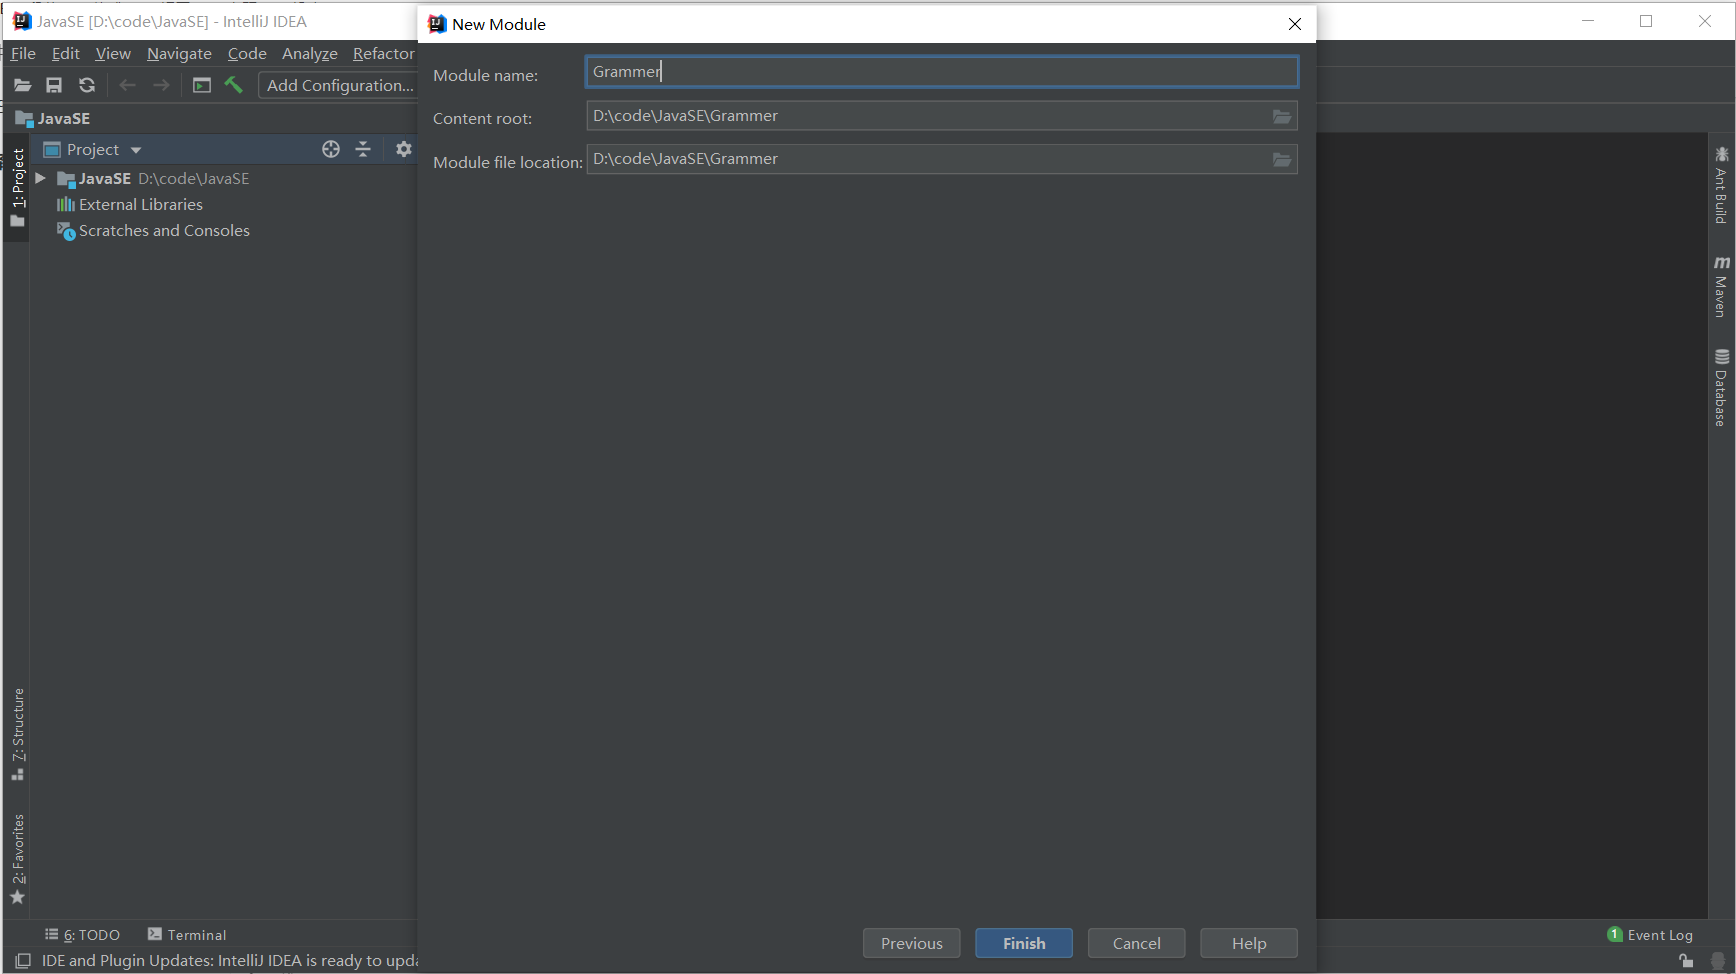Browse for Module file location folder

tap(1282, 160)
